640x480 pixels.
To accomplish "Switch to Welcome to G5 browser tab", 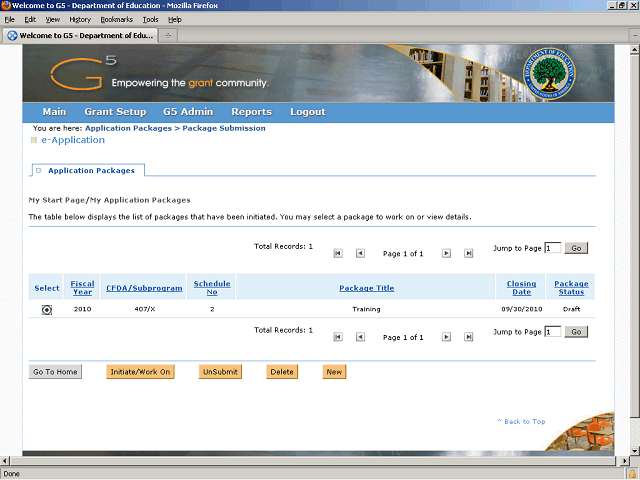I will coord(81,36).
